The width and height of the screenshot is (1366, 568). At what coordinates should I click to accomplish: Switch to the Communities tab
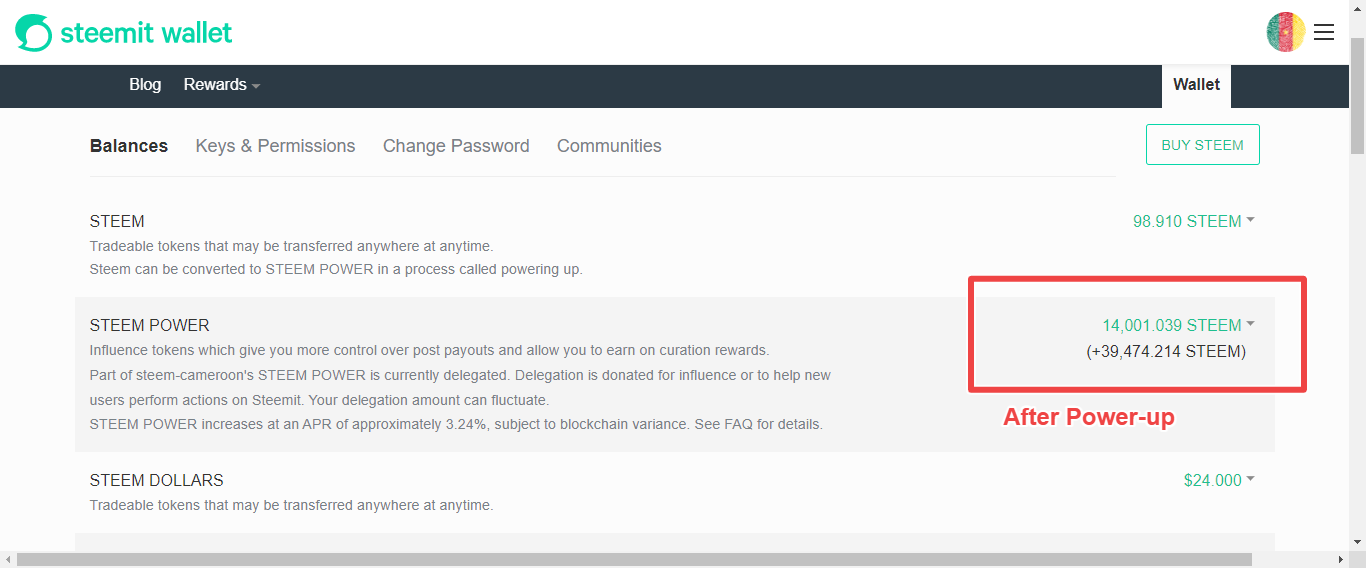coord(609,146)
